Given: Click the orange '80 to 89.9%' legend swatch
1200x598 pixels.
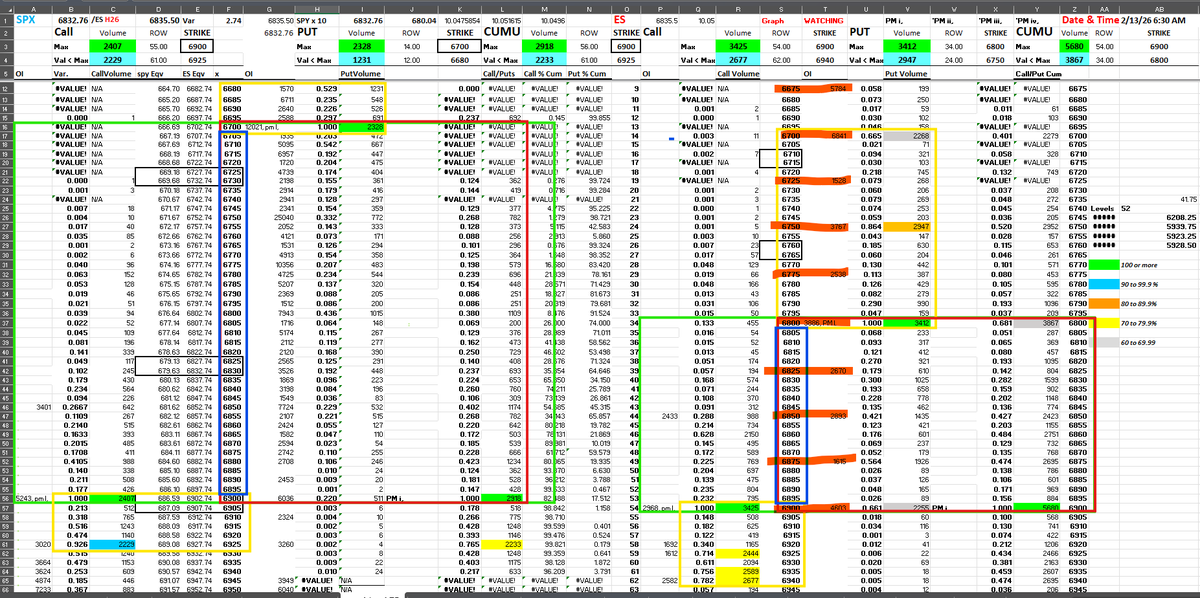Looking at the screenshot, I should [1104, 302].
